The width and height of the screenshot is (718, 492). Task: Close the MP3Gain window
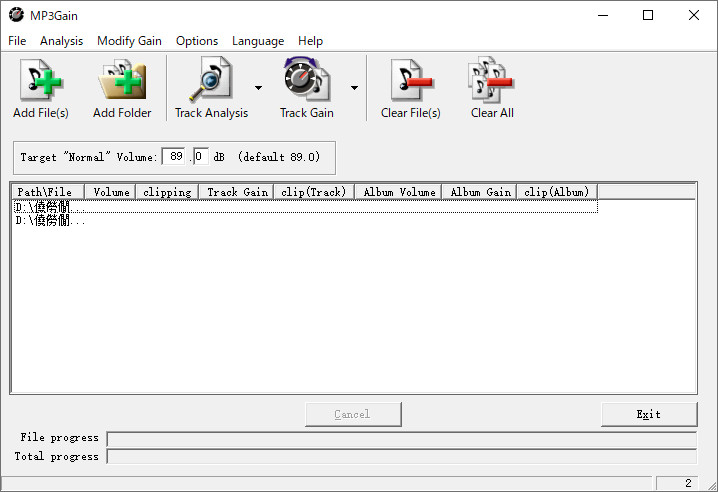694,15
